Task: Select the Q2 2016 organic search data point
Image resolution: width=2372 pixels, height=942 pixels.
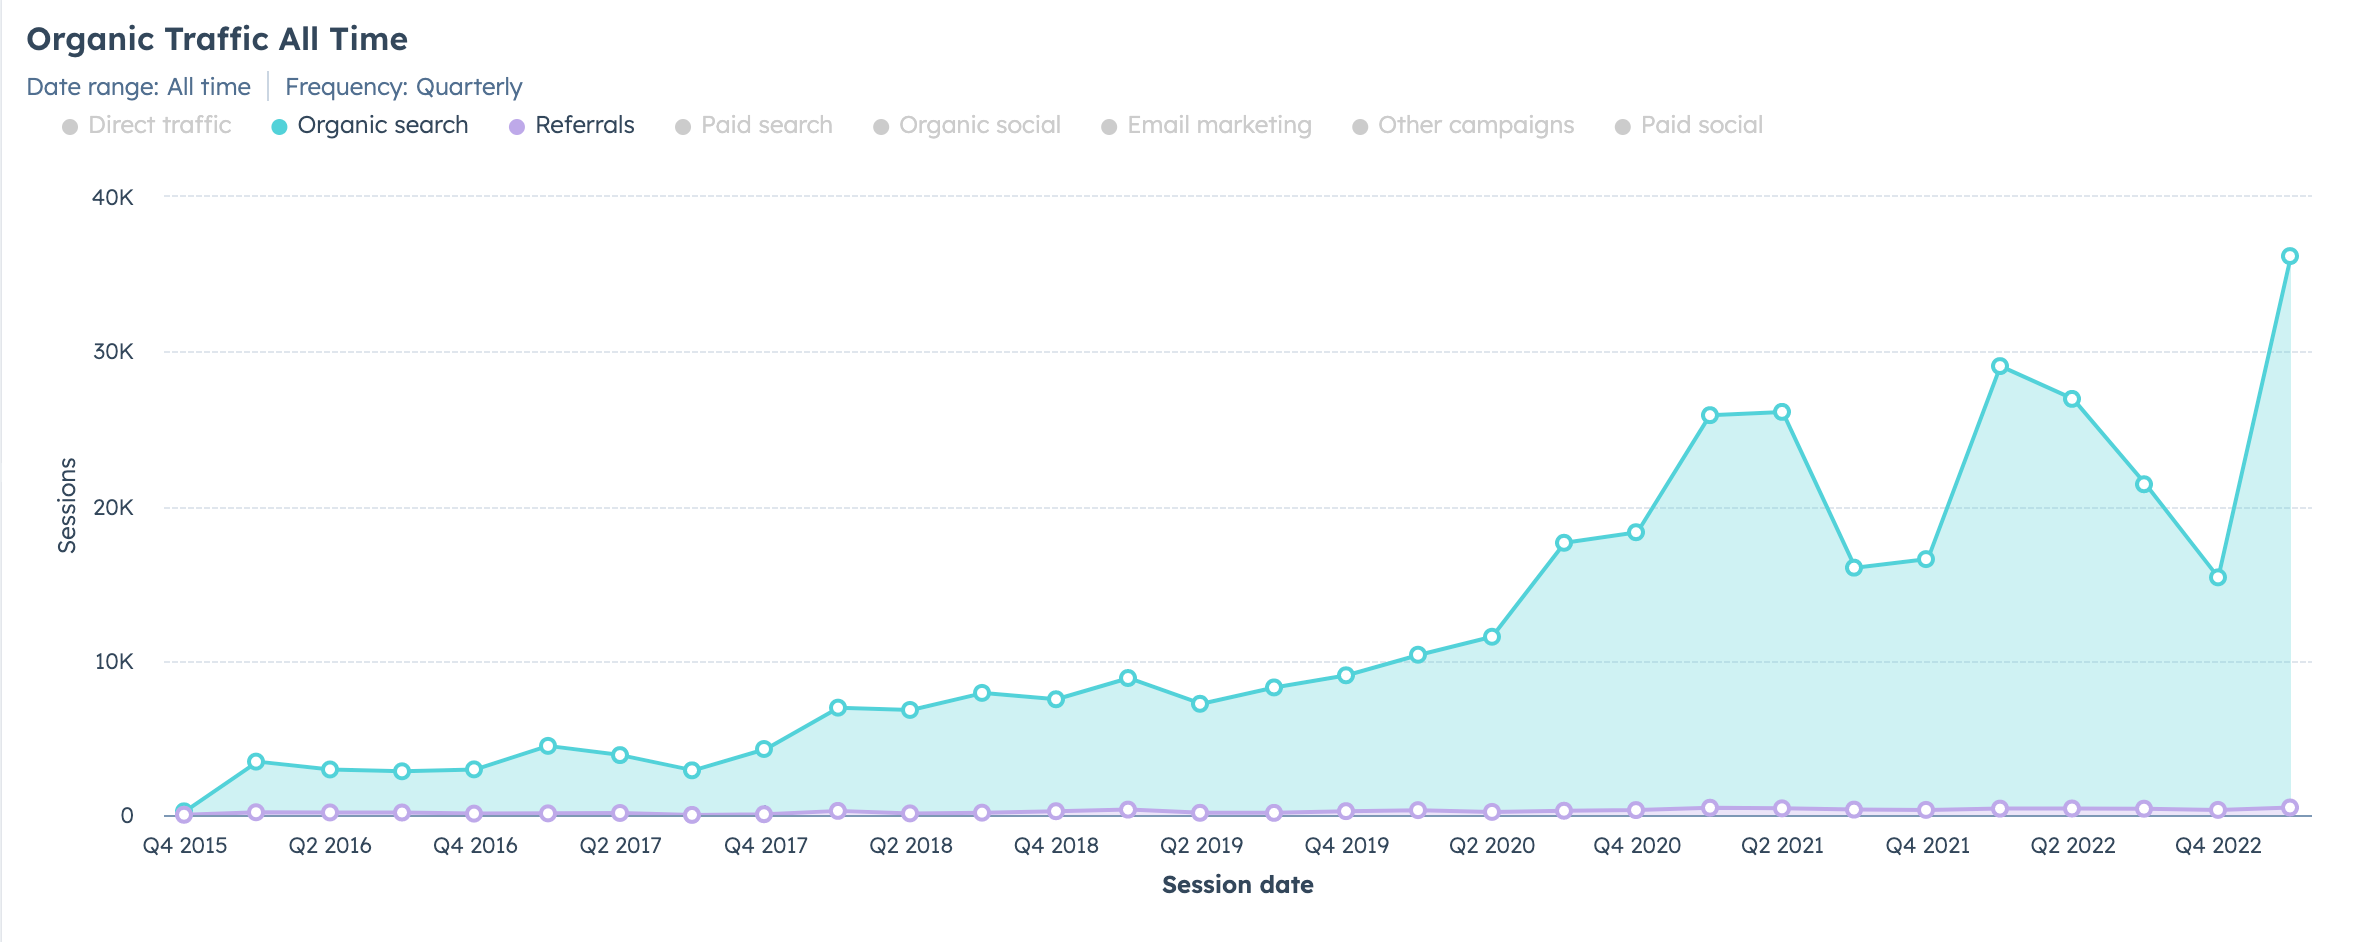Action: pyautogui.click(x=330, y=769)
